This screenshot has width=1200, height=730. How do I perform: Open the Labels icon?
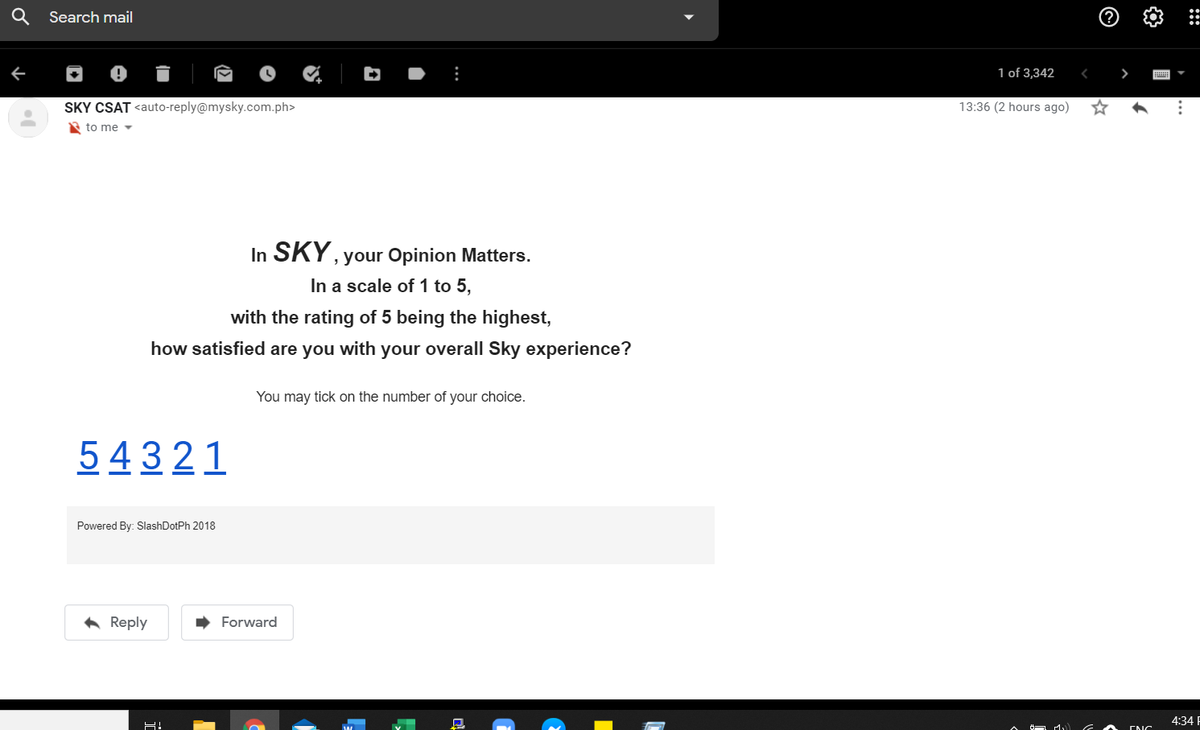click(x=417, y=73)
